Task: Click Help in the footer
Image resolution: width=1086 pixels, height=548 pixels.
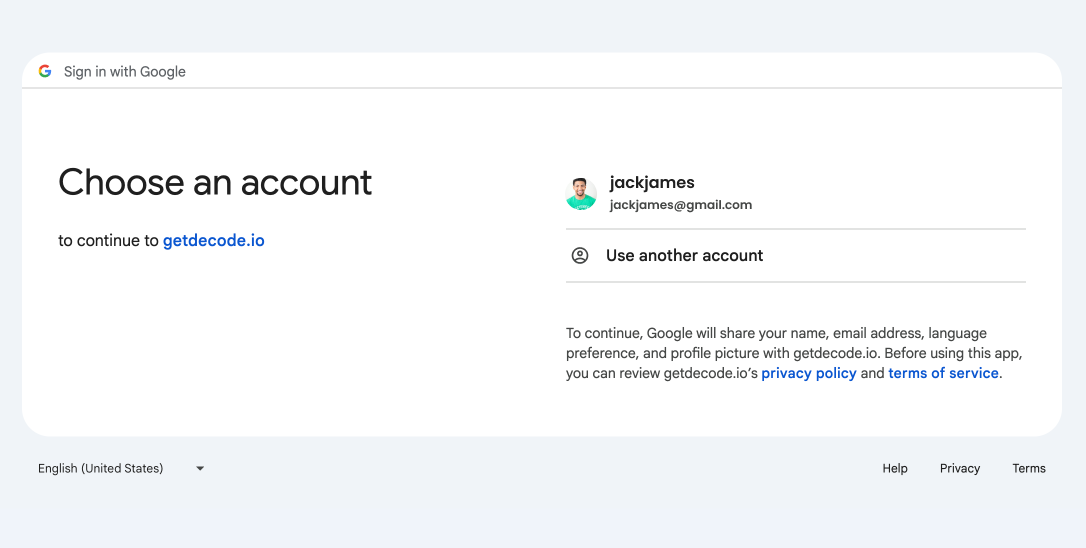Action: tap(895, 468)
